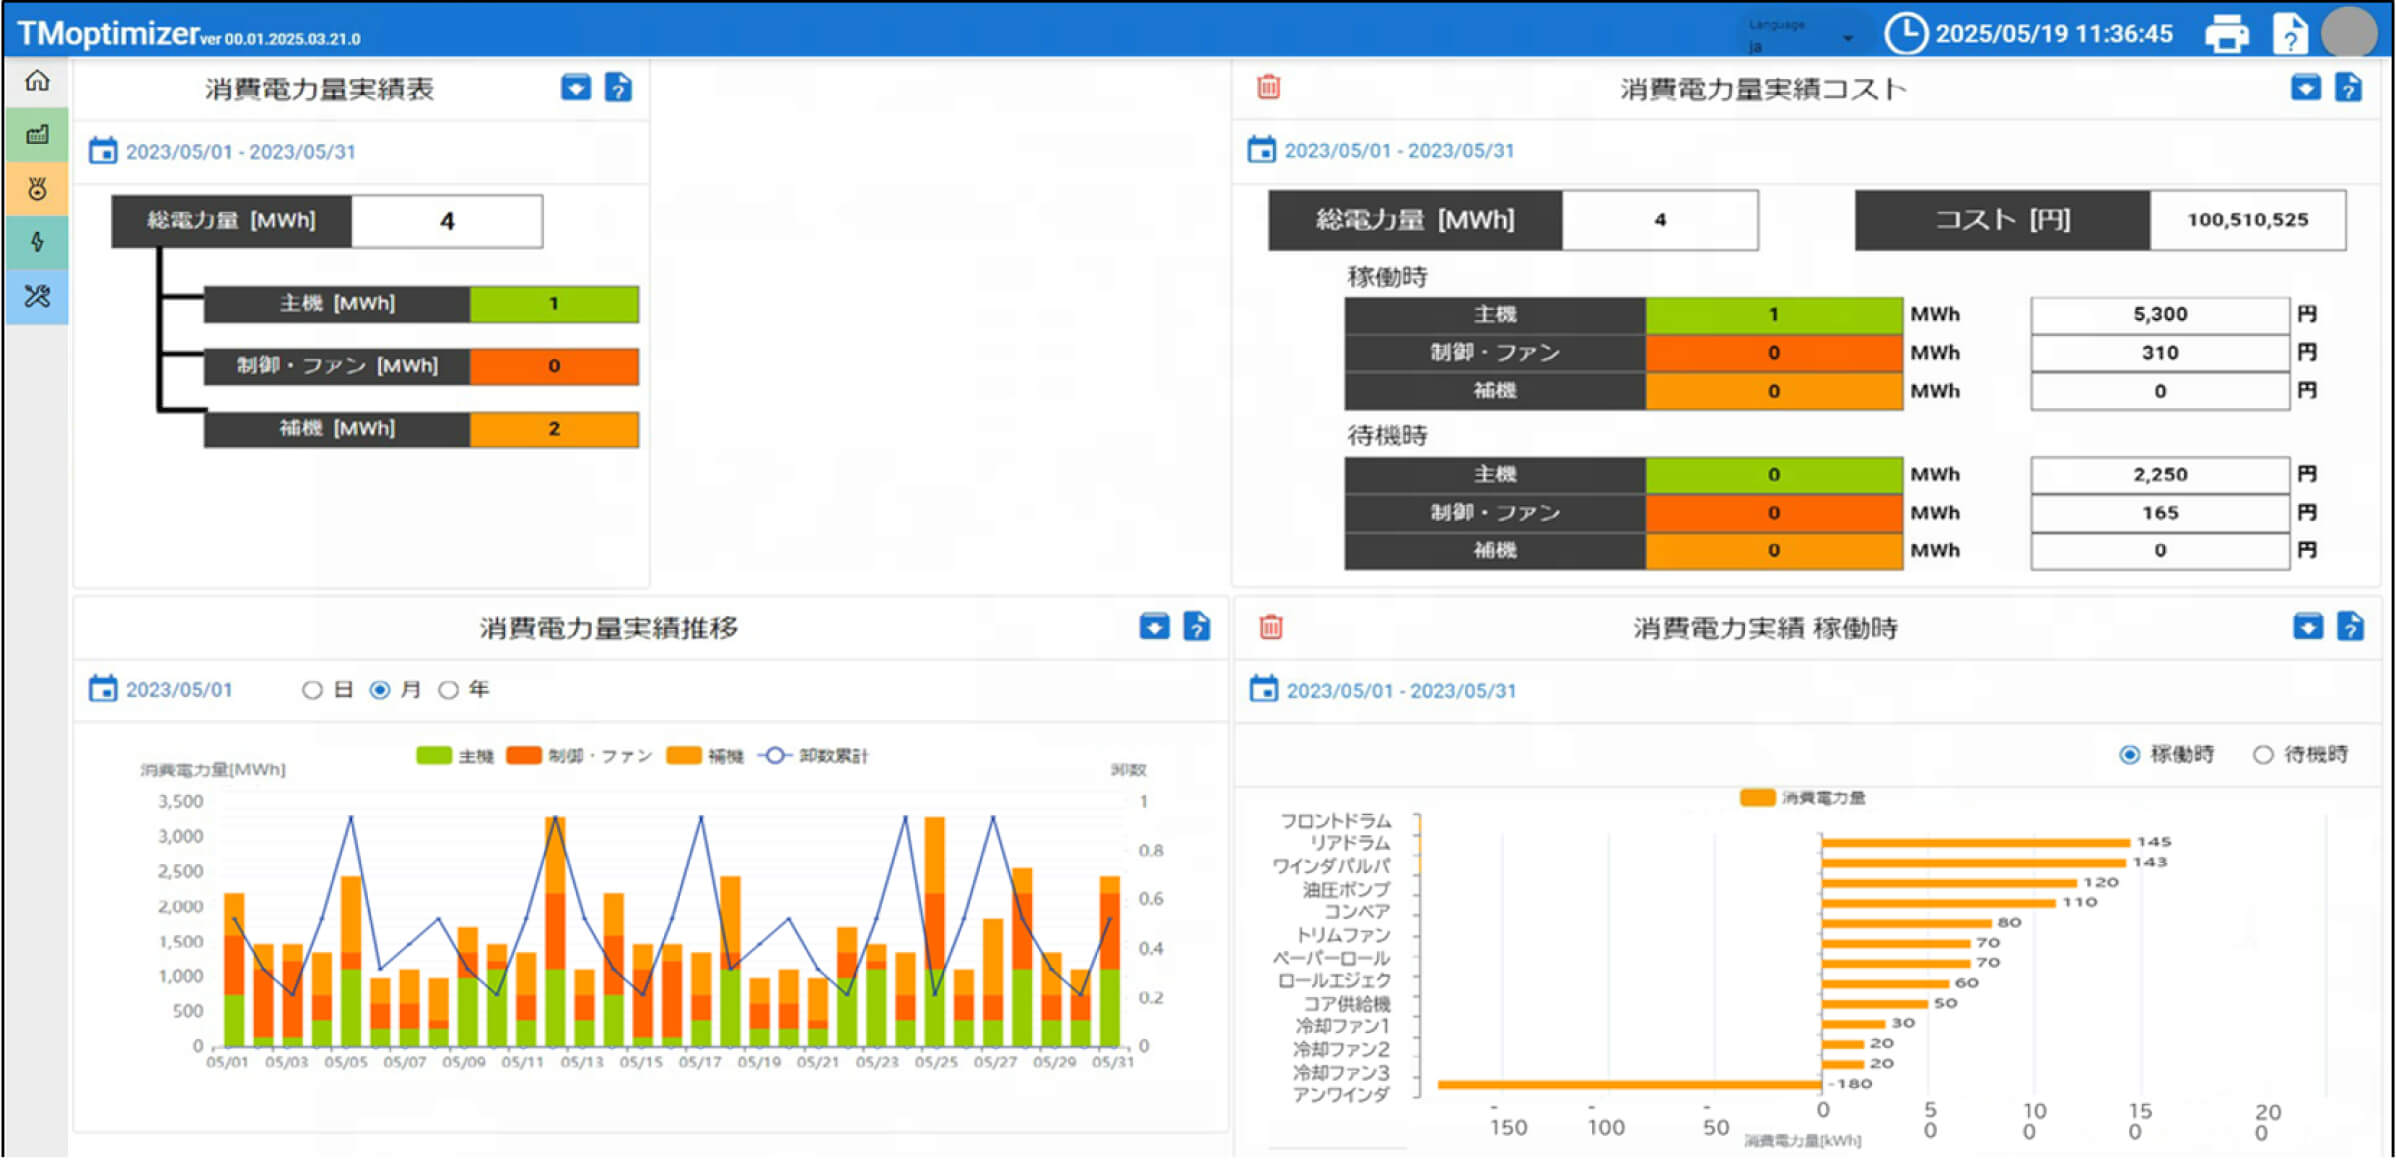Open help for 消費電力量実績表 panel

point(619,88)
